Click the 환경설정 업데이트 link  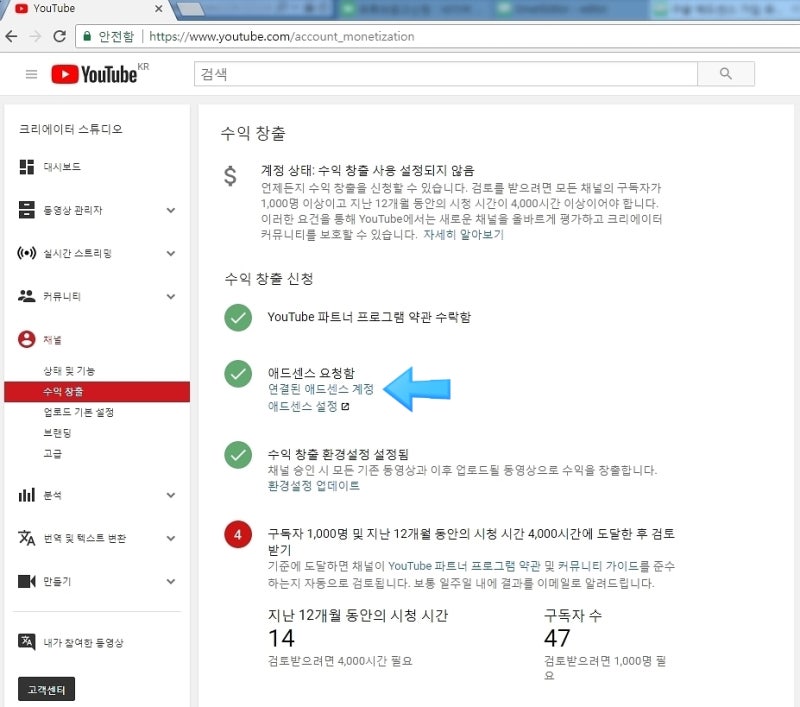(x=314, y=486)
